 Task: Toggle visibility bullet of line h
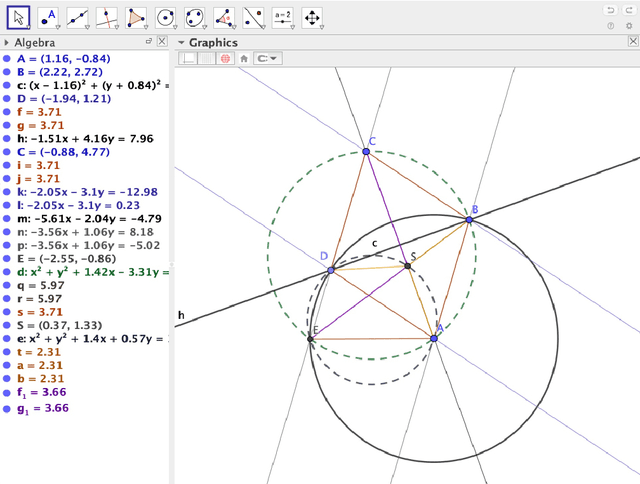[7, 140]
